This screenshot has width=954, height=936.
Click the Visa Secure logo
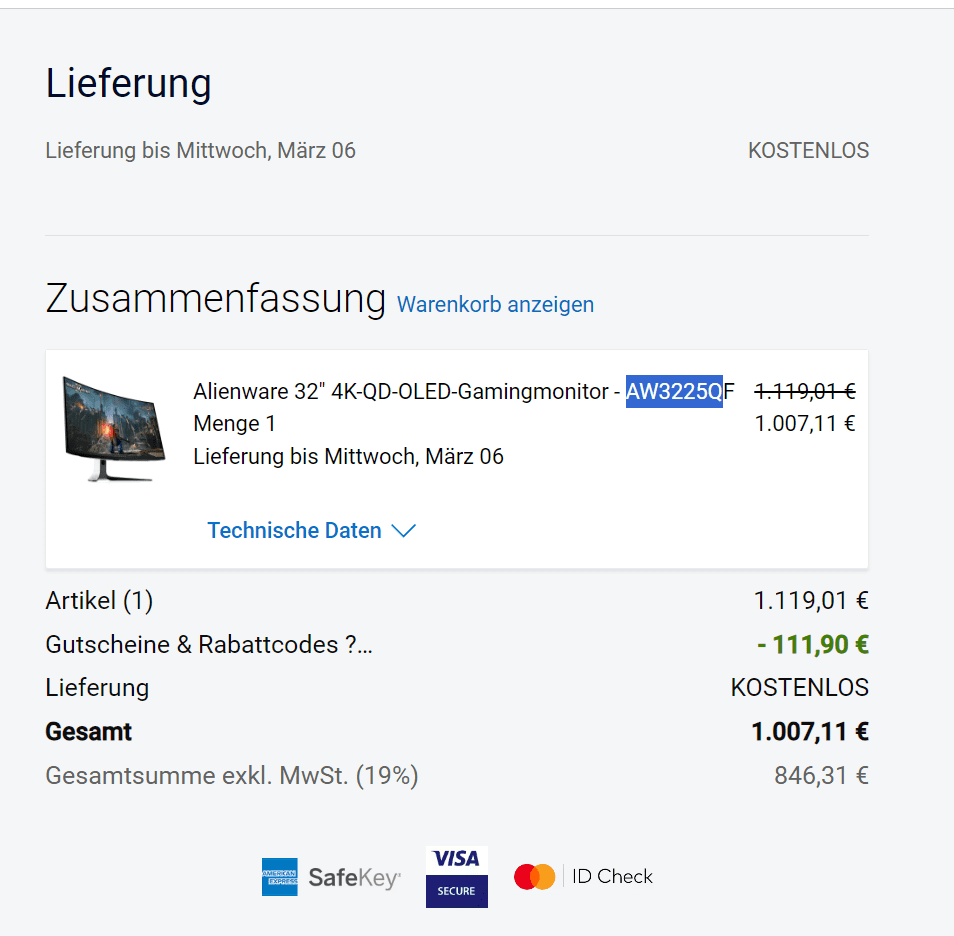click(x=456, y=877)
